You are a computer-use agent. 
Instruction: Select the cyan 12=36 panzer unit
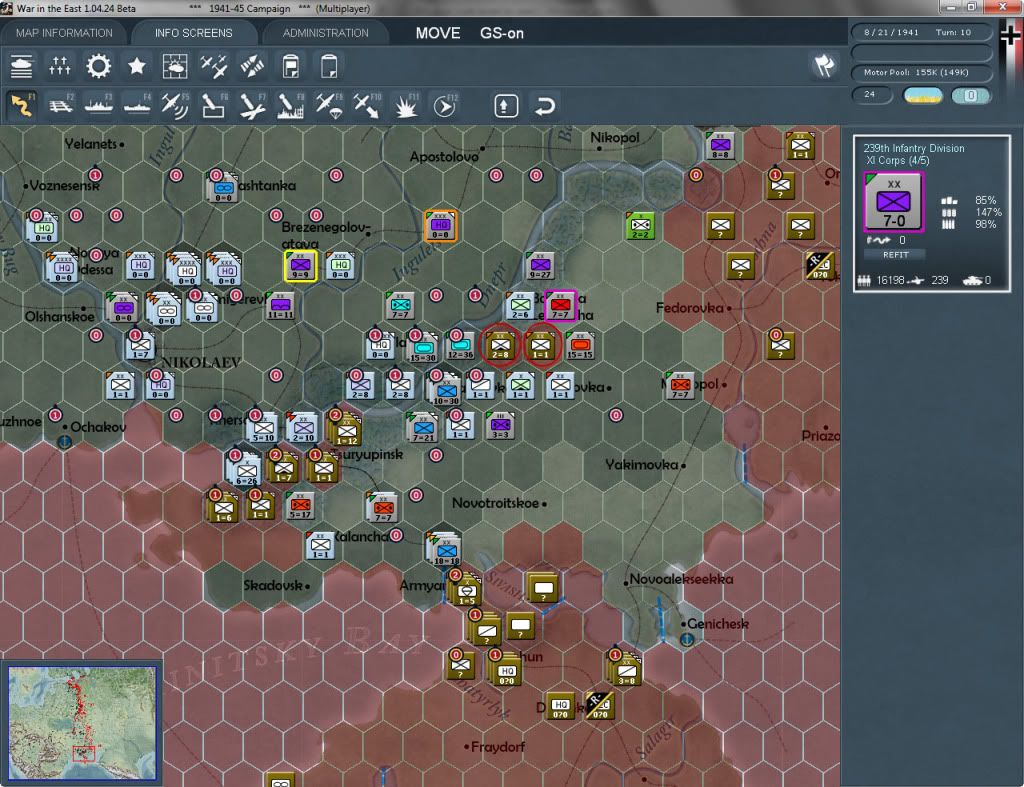[x=461, y=346]
